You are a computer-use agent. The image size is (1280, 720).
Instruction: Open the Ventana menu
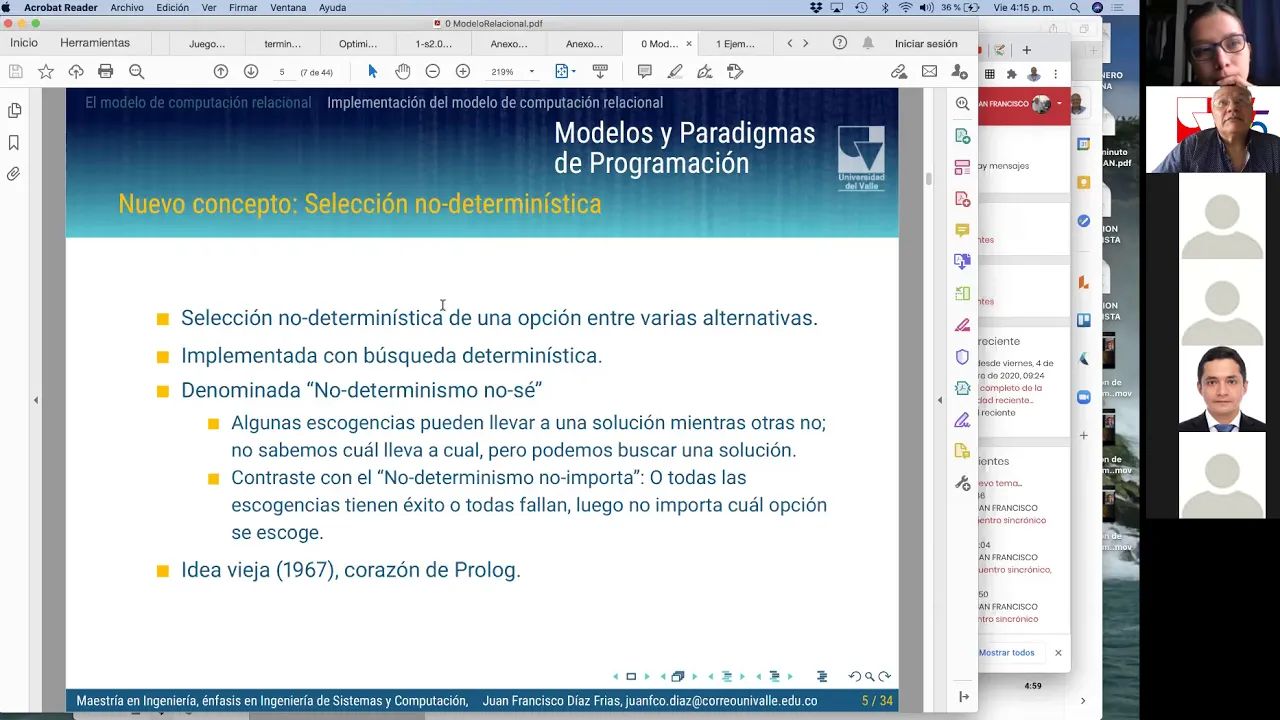click(x=288, y=8)
